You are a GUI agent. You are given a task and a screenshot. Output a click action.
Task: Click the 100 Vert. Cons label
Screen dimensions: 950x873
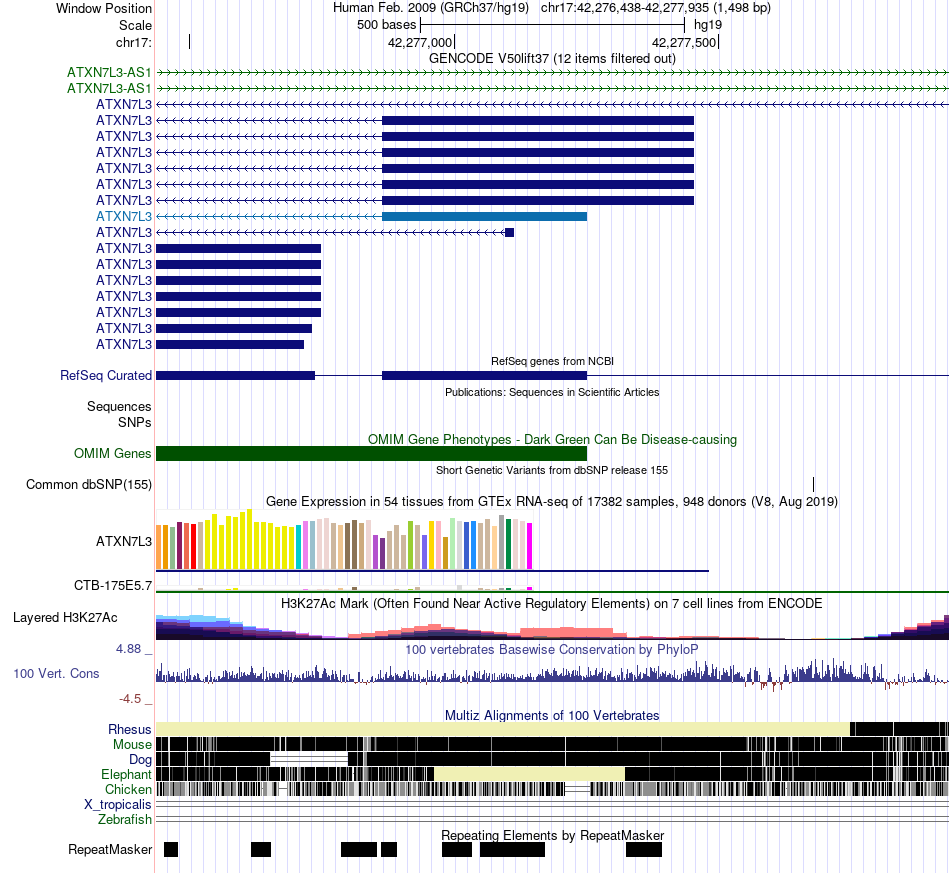coord(56,674)
